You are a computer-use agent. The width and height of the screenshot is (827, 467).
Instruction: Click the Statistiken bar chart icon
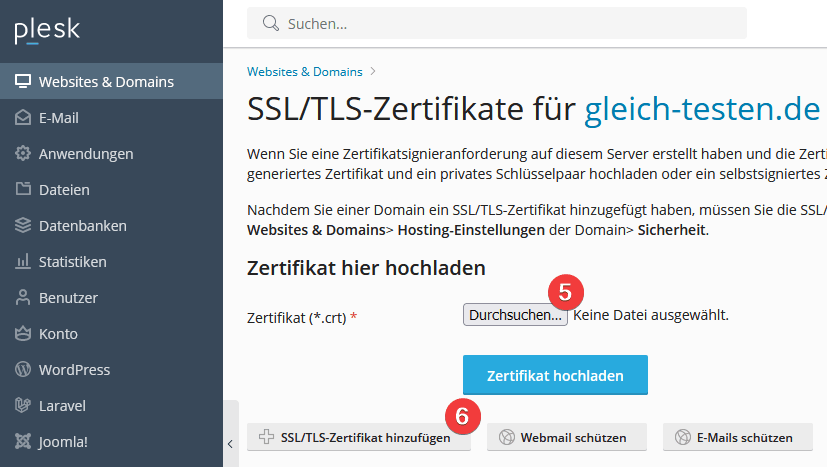(23, 261)
